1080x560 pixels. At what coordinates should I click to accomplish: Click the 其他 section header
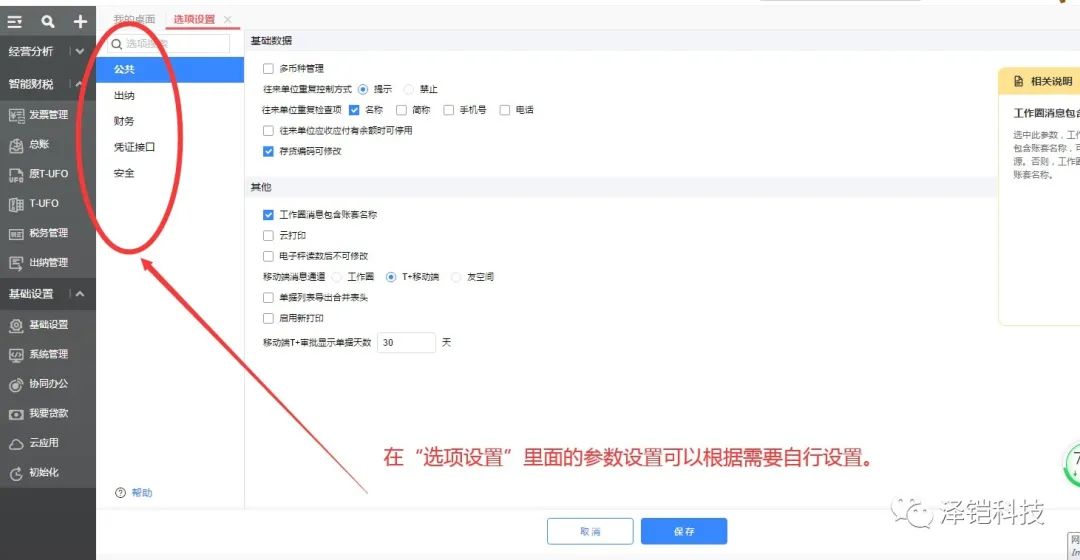[x=261, y=187]
